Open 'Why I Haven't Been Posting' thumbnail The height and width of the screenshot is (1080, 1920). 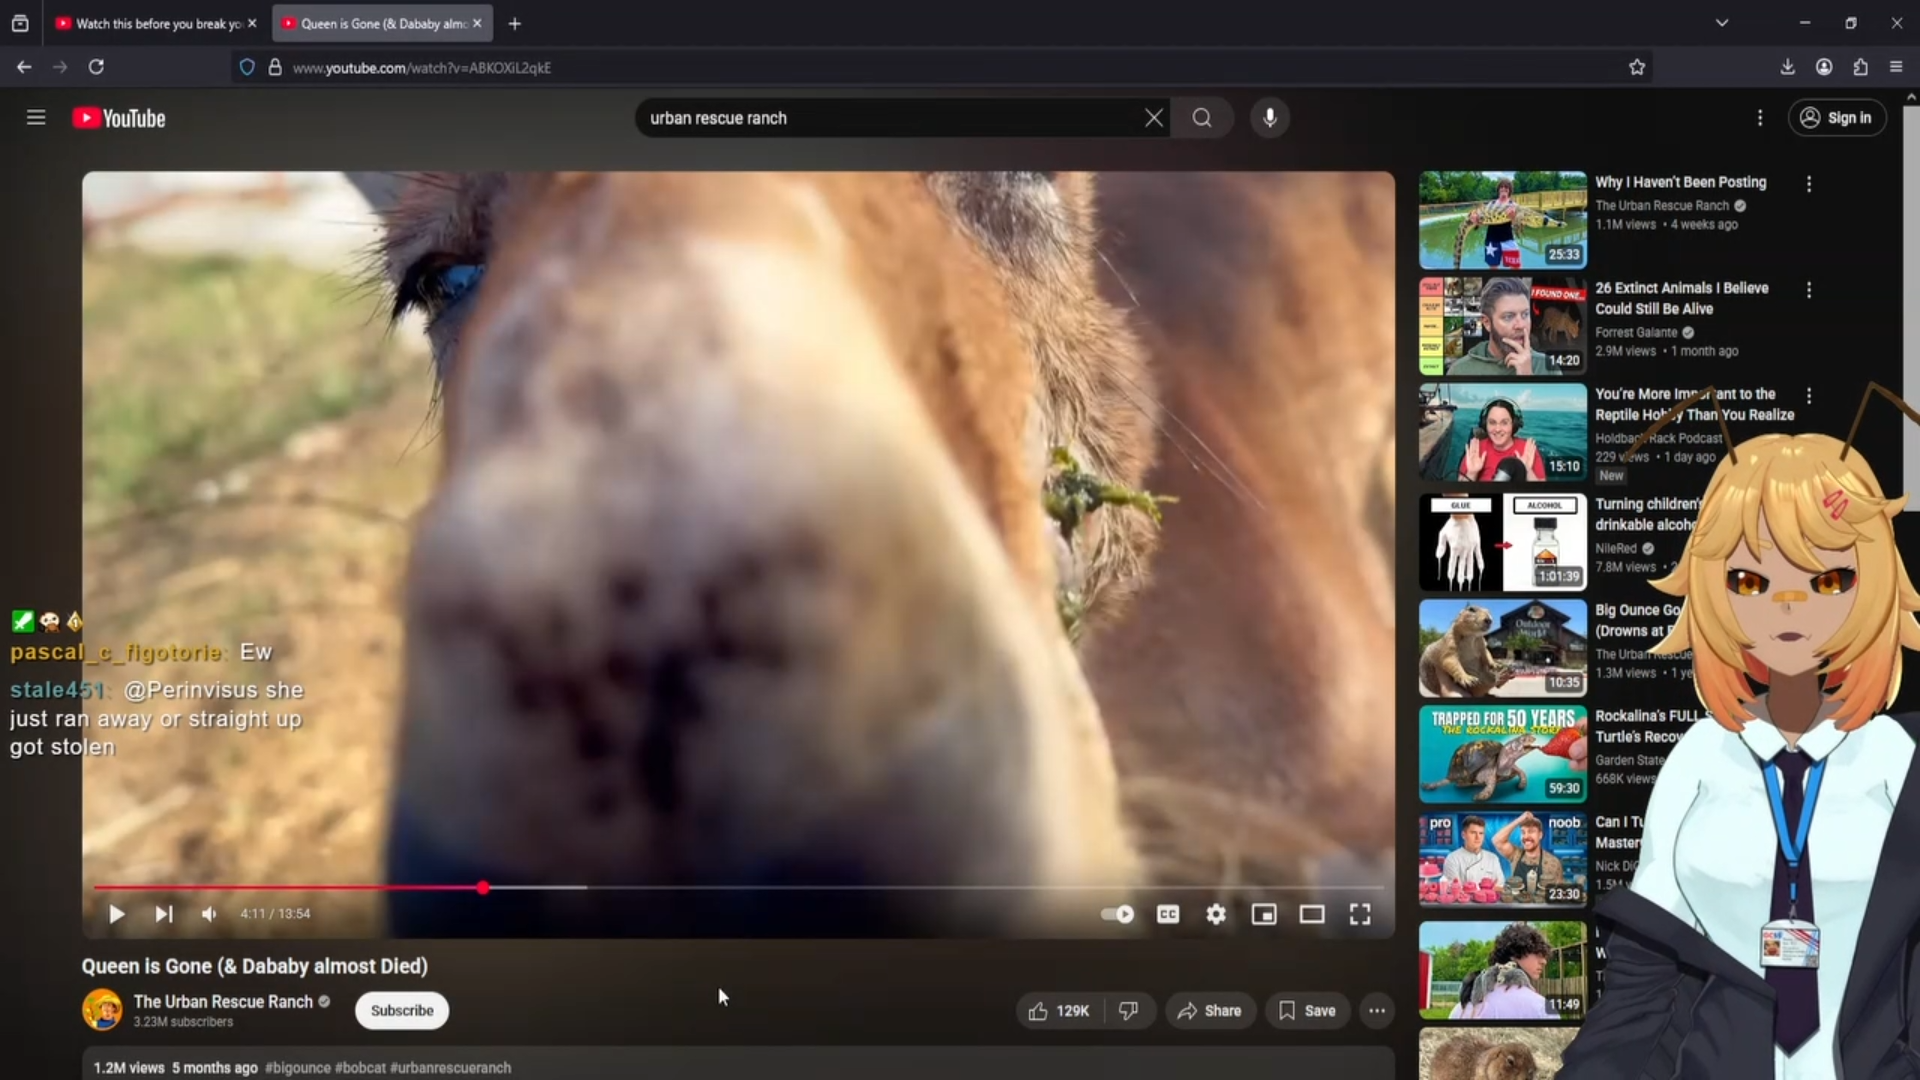click(x=1503, y=220)
